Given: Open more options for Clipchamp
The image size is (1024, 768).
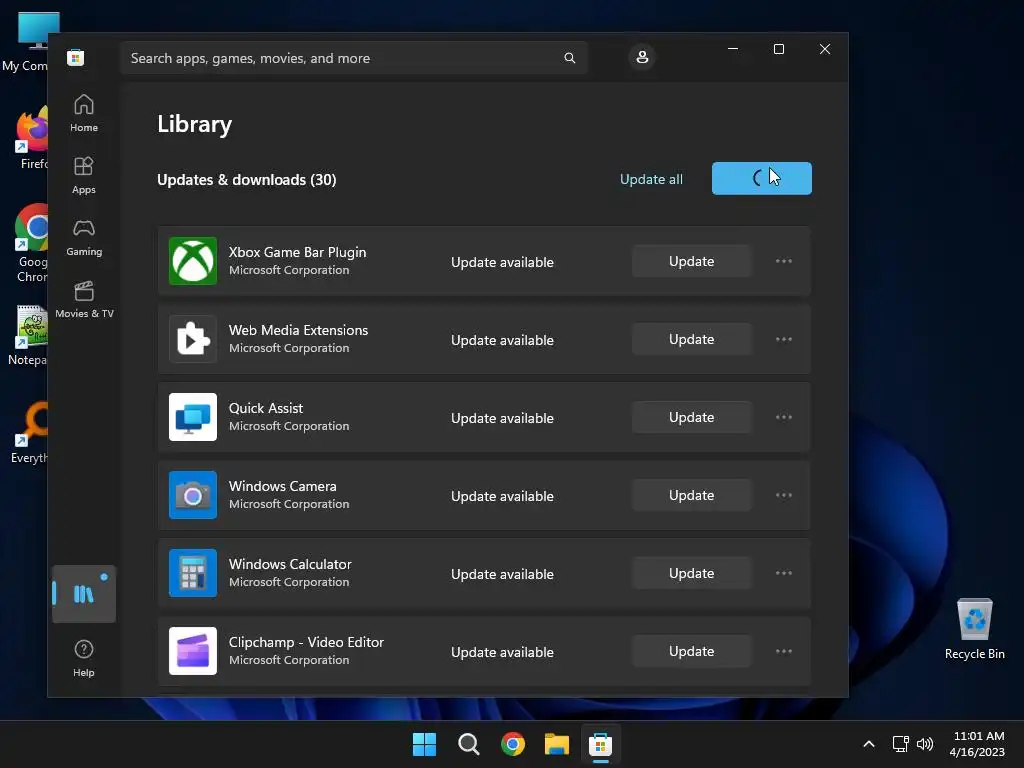Looking at the screenshot, I should point(784,651).
